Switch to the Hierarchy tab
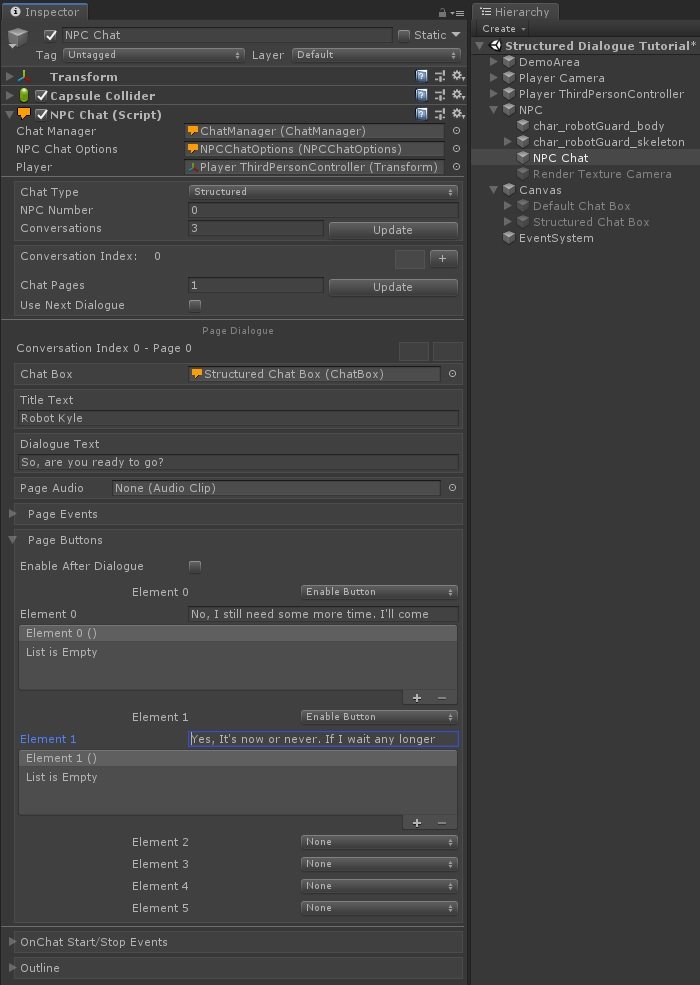The image size is (700, 985). 515,11
